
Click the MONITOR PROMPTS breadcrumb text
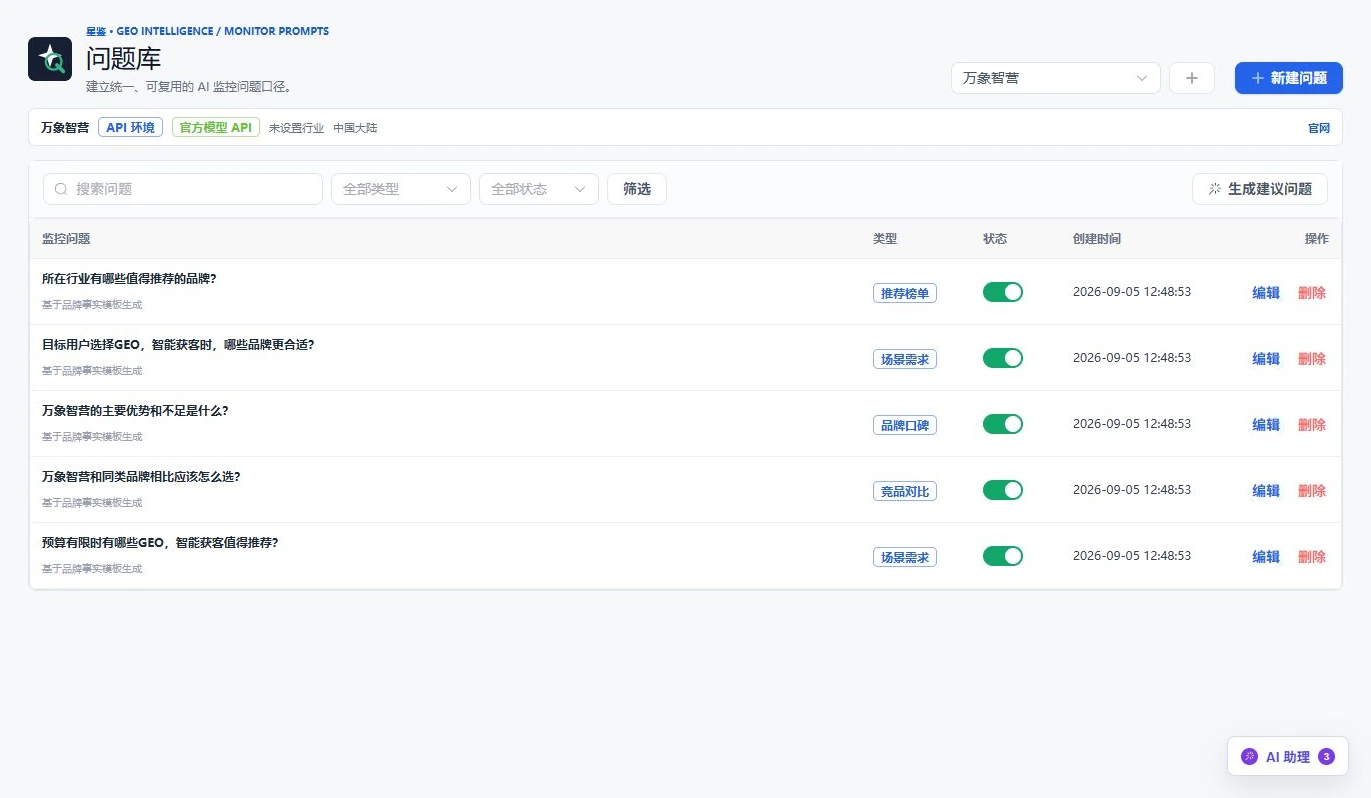click(x=276, y=31)
